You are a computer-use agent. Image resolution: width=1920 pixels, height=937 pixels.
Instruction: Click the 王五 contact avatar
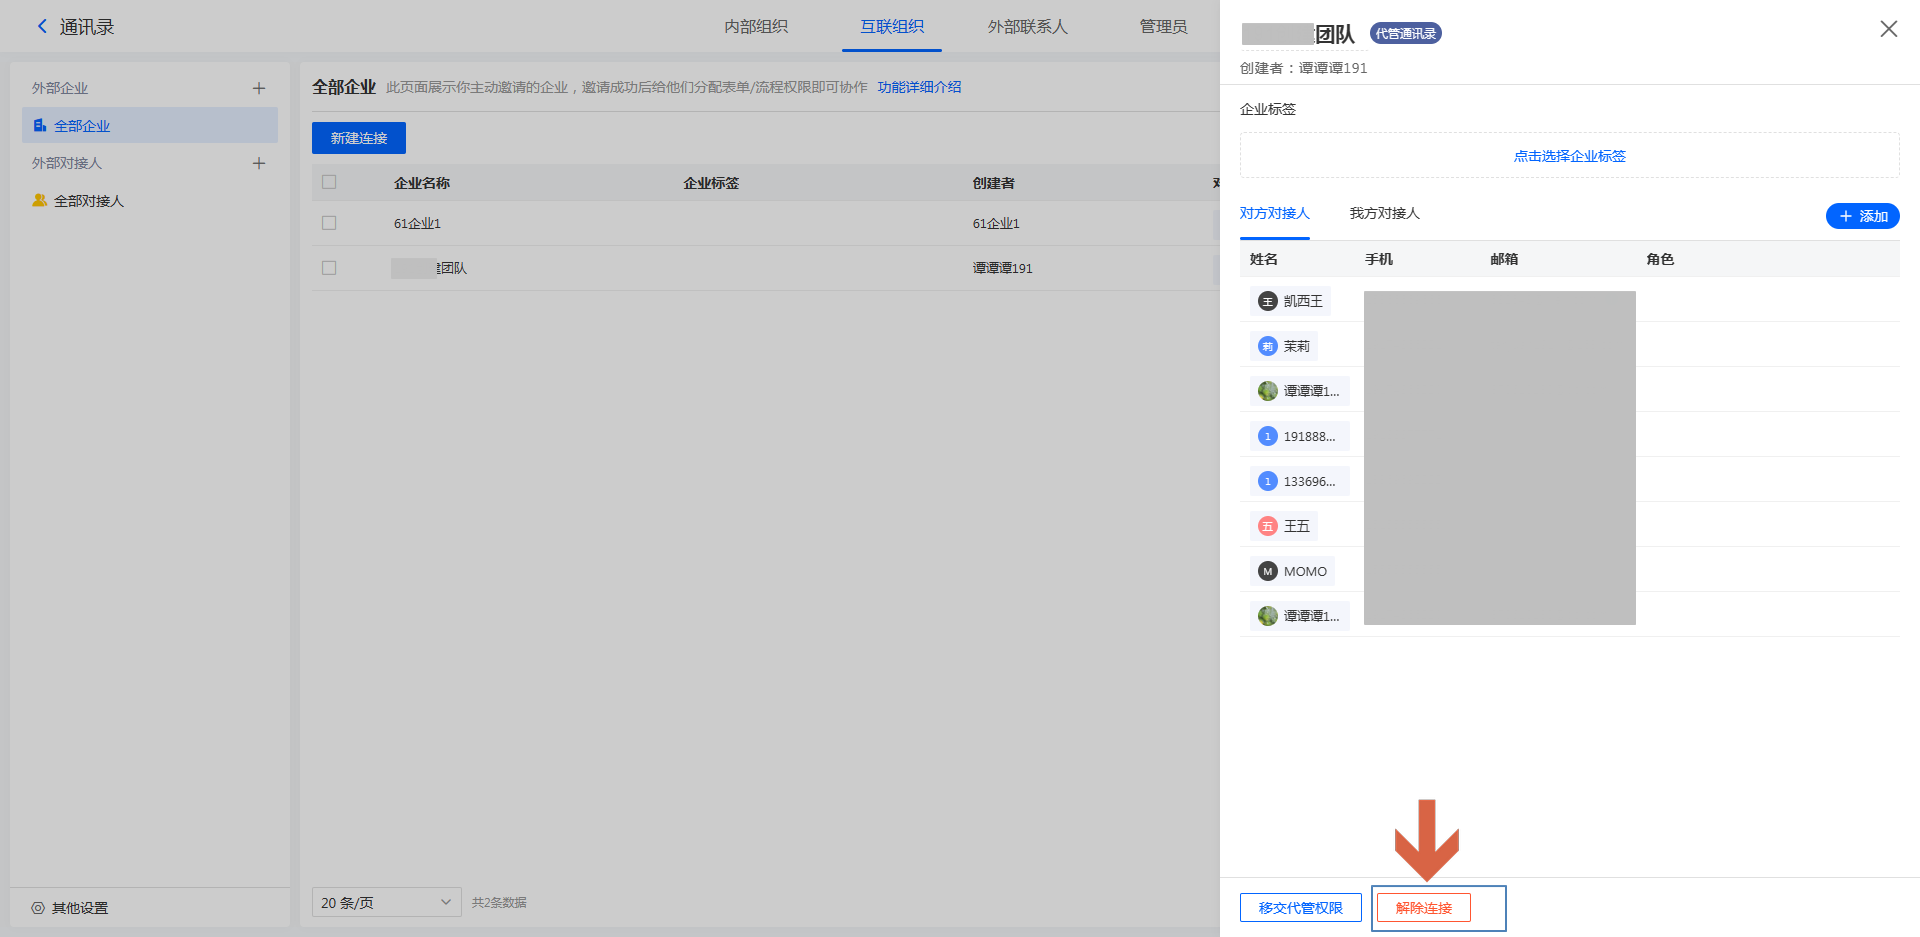(x=1268, y=526)
